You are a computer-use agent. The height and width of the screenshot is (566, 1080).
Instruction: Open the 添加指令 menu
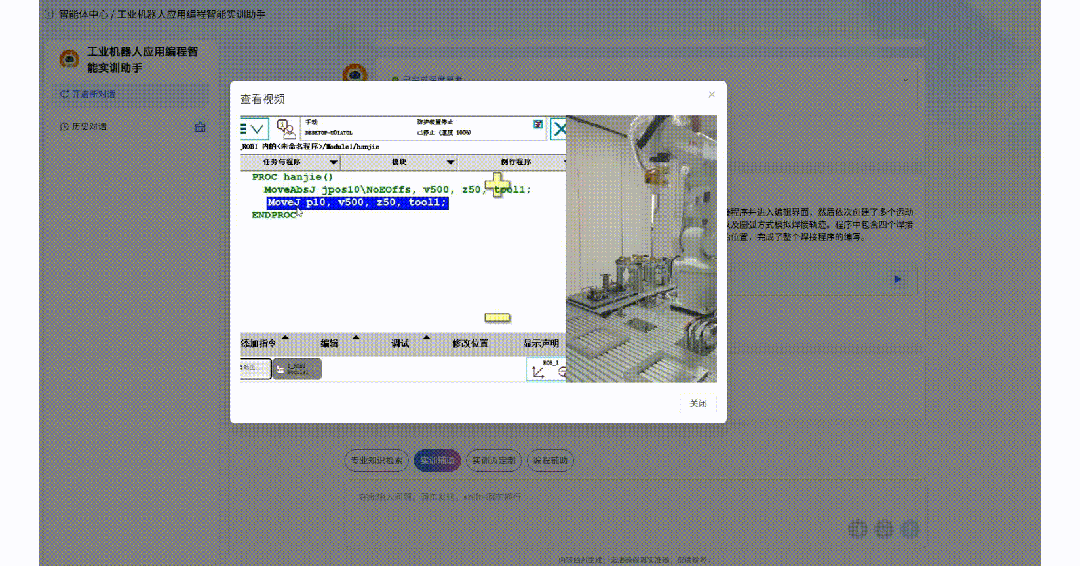(263, 343)
